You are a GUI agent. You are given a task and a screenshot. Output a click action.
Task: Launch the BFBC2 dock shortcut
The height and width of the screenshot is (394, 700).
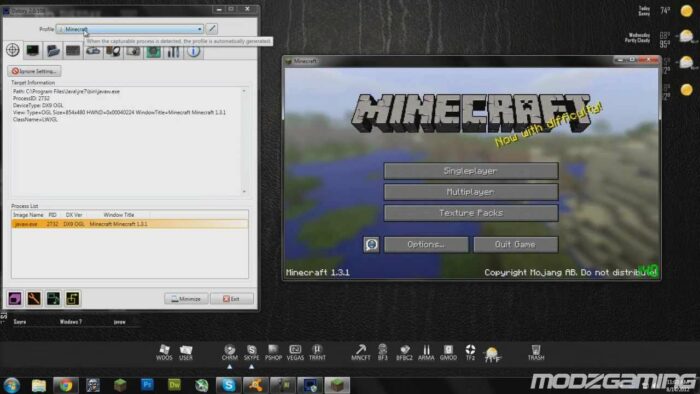(x=404, y=352)
